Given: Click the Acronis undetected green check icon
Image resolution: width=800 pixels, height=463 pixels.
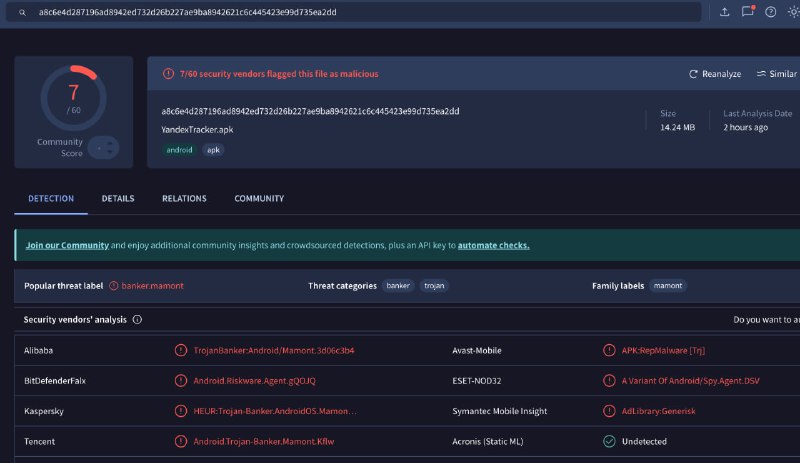Looking at the screenshot, I should click(x=609, y=442).
